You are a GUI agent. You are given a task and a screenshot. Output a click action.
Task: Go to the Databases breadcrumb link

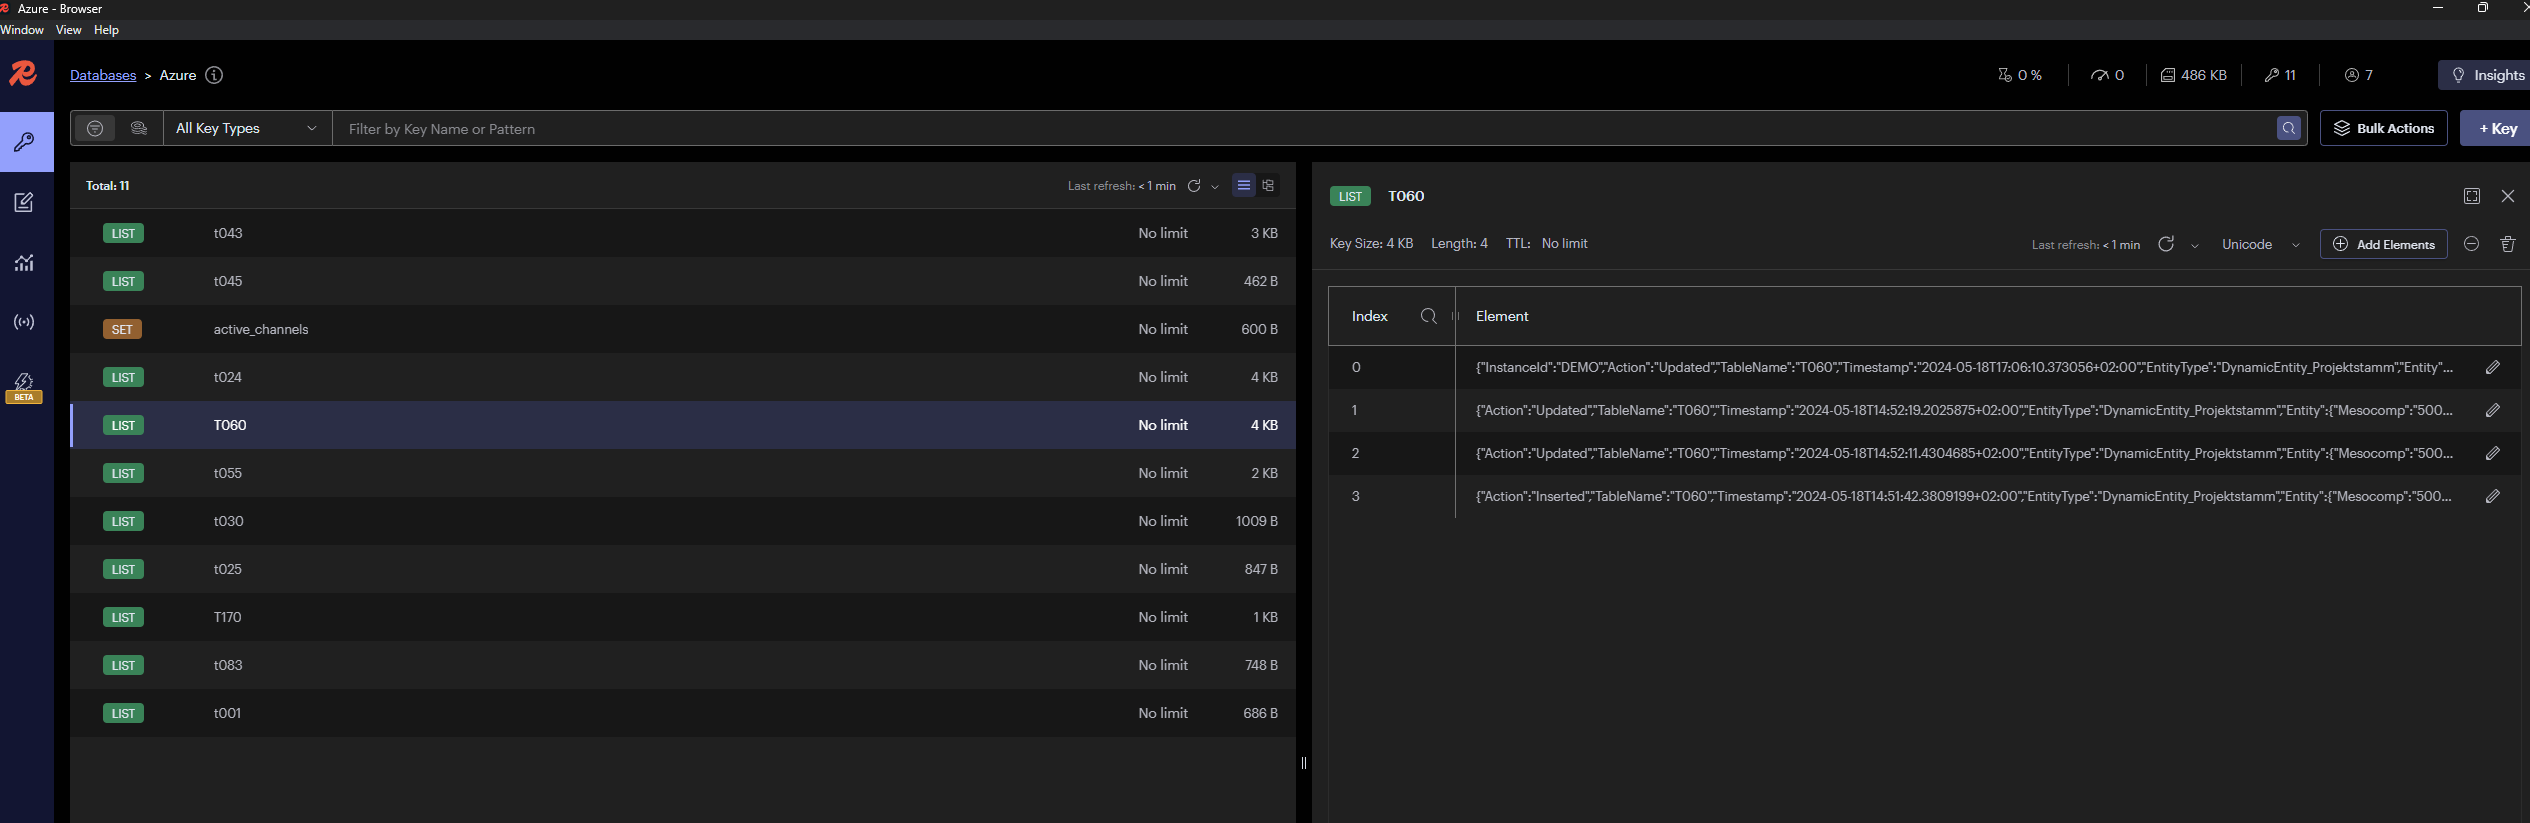(x=103, y=75)
